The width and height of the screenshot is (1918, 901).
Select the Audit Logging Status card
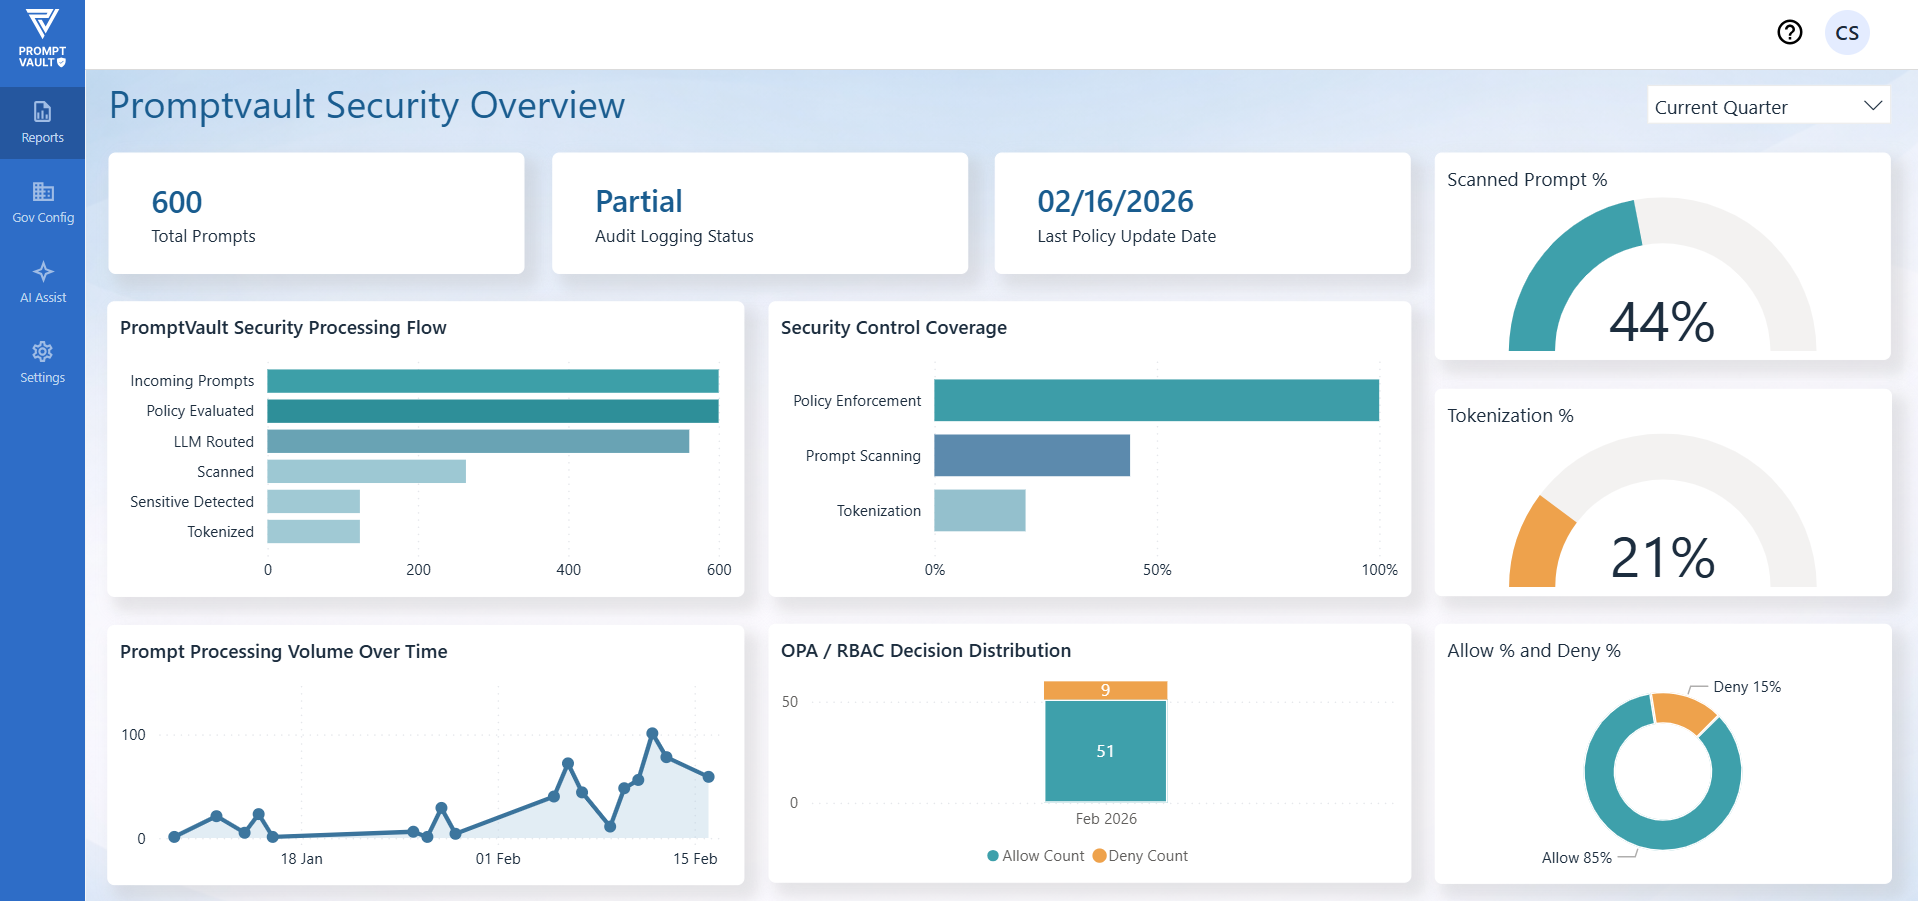tap(759, 213)
